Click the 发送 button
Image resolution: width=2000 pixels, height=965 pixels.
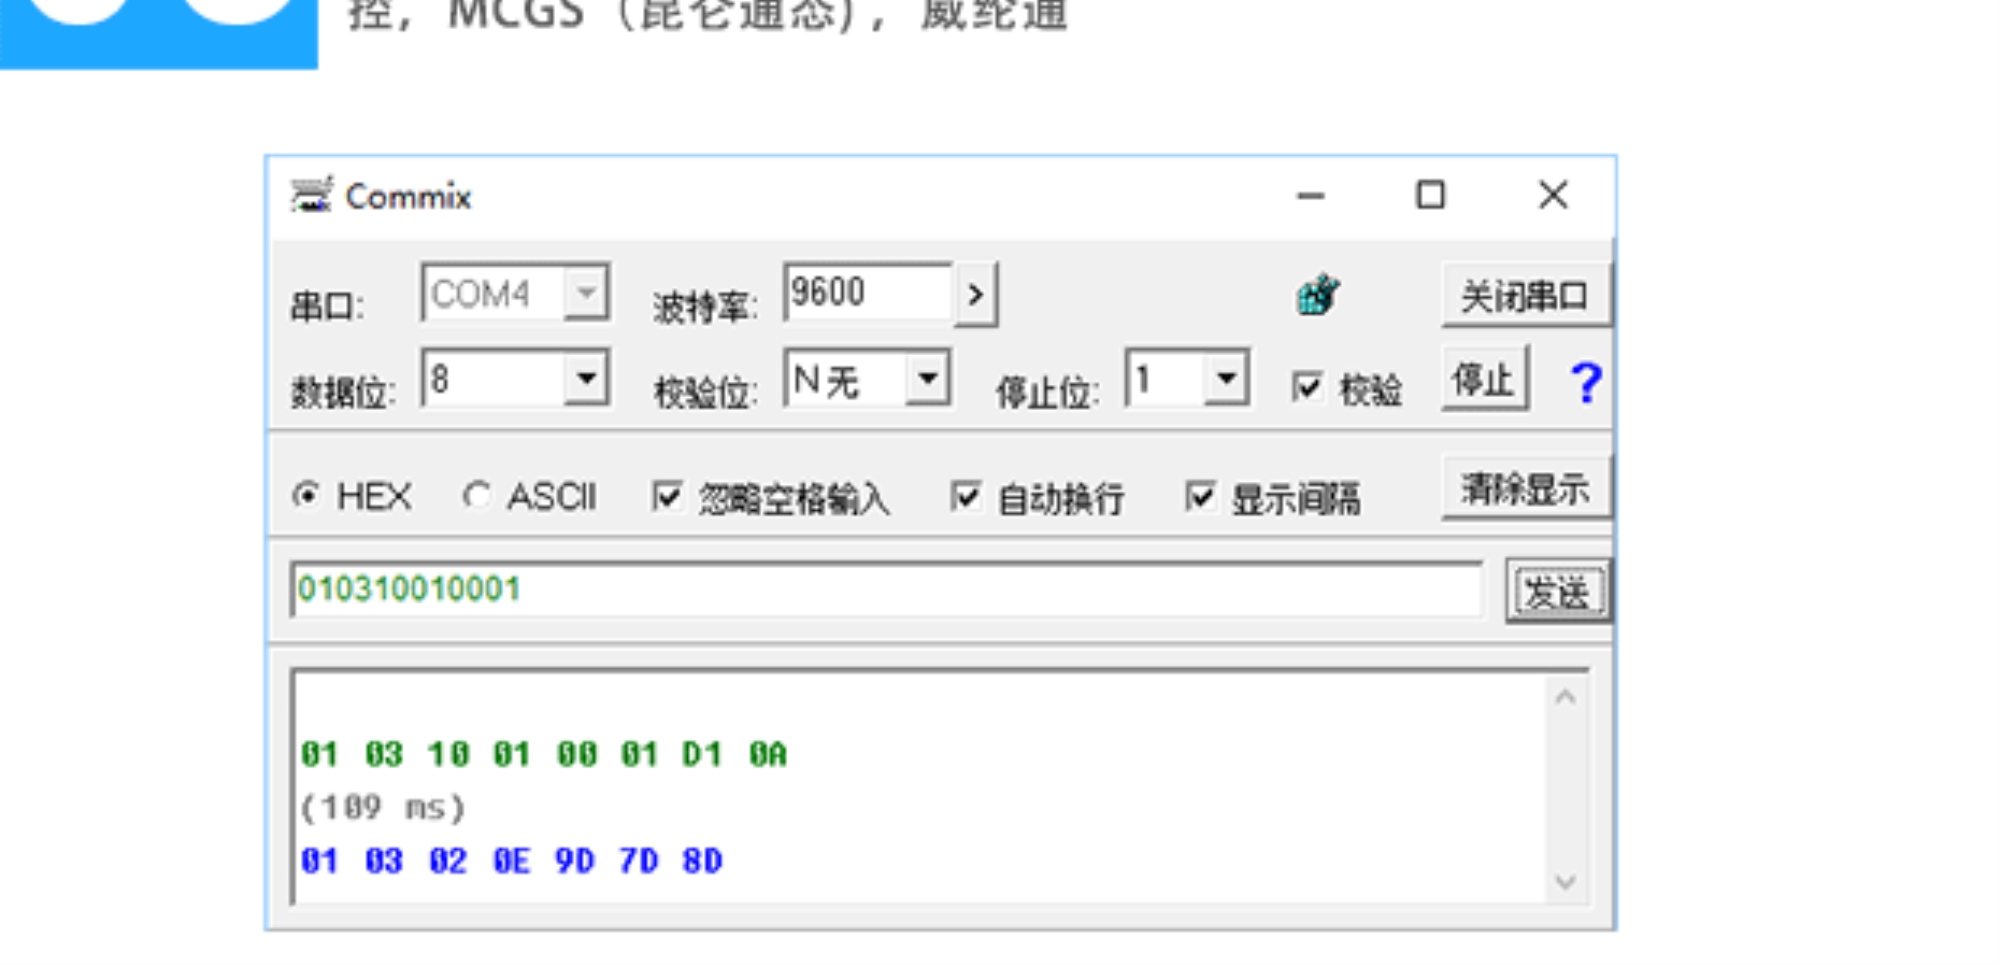[x=1557, y=592]
